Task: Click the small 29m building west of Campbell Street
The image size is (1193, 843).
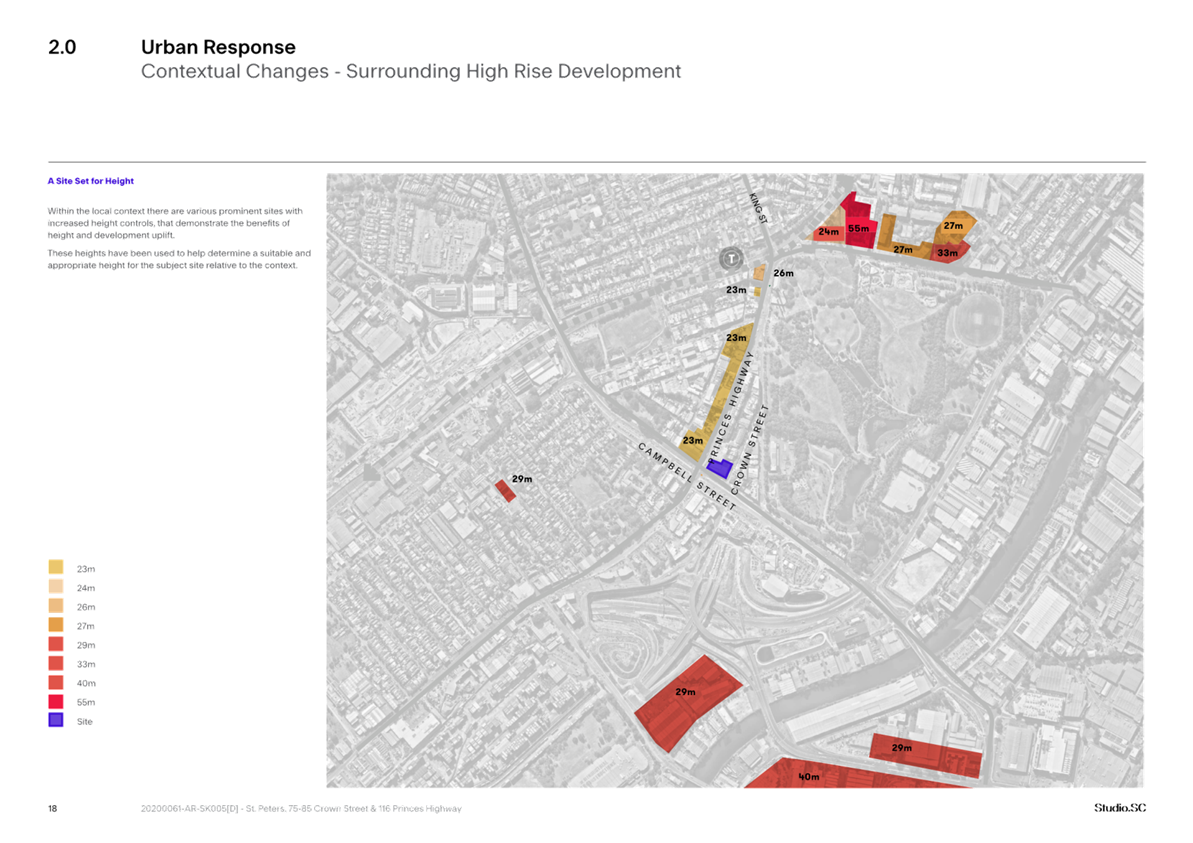Action: pos(505,490)
